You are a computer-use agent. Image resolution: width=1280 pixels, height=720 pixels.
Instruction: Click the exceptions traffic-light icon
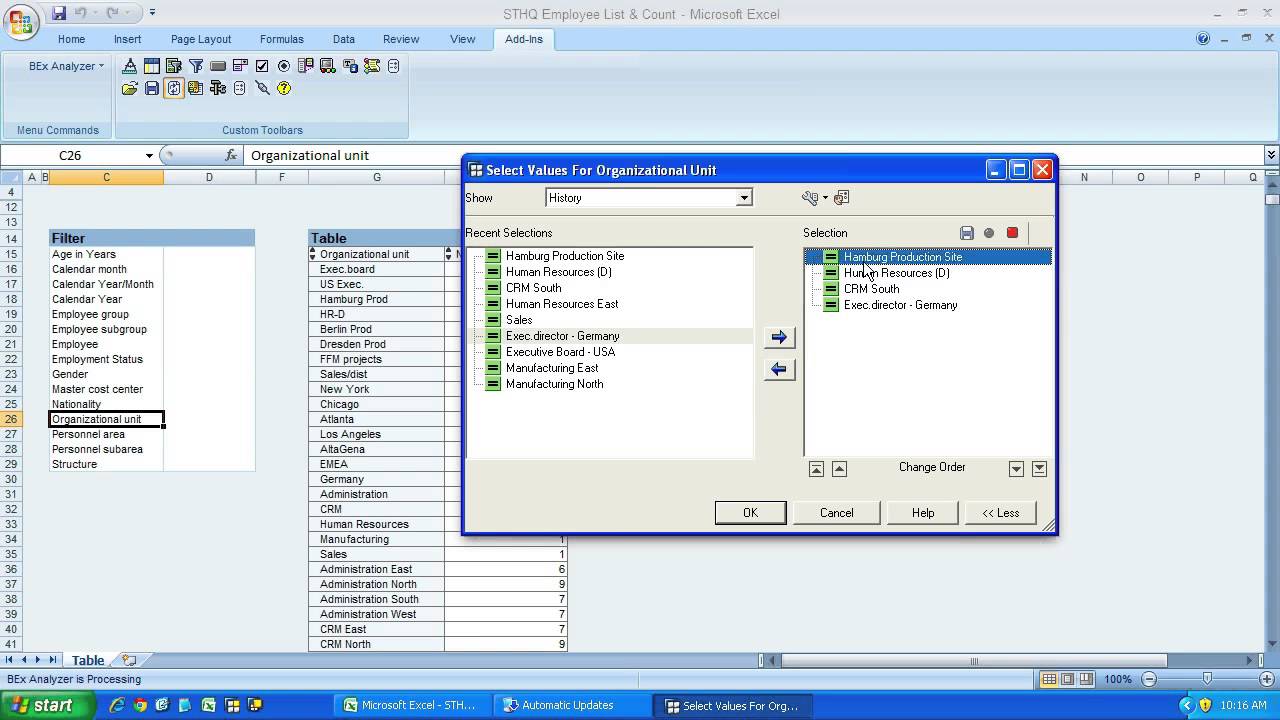coord(328,66)
